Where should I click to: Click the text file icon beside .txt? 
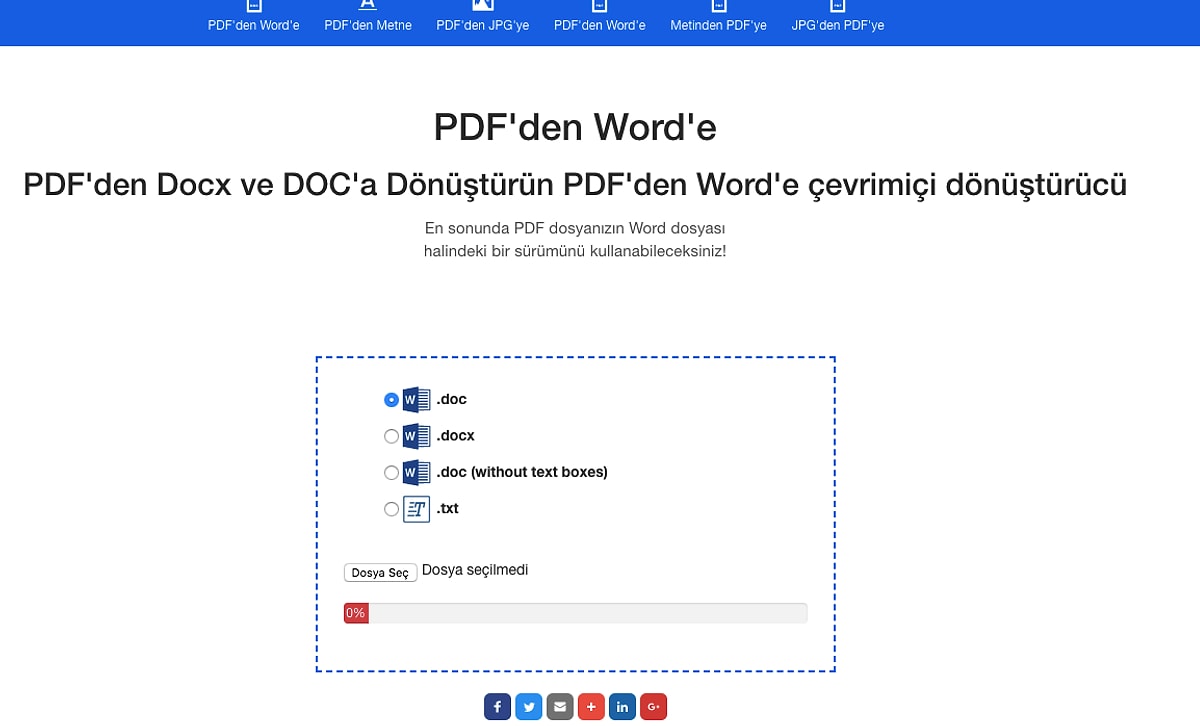(x=416, y=509)
